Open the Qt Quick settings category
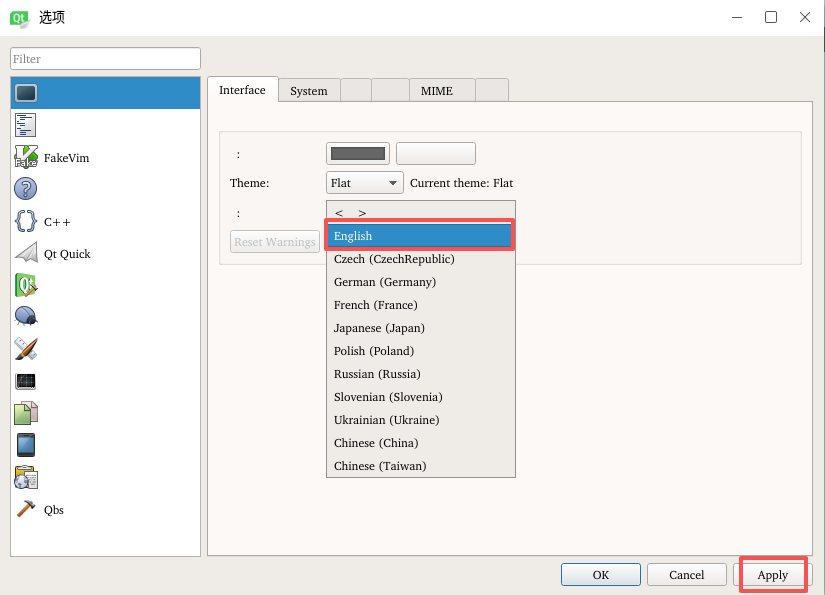This screenshot has width=825, height=595. (x=105, y=254)
